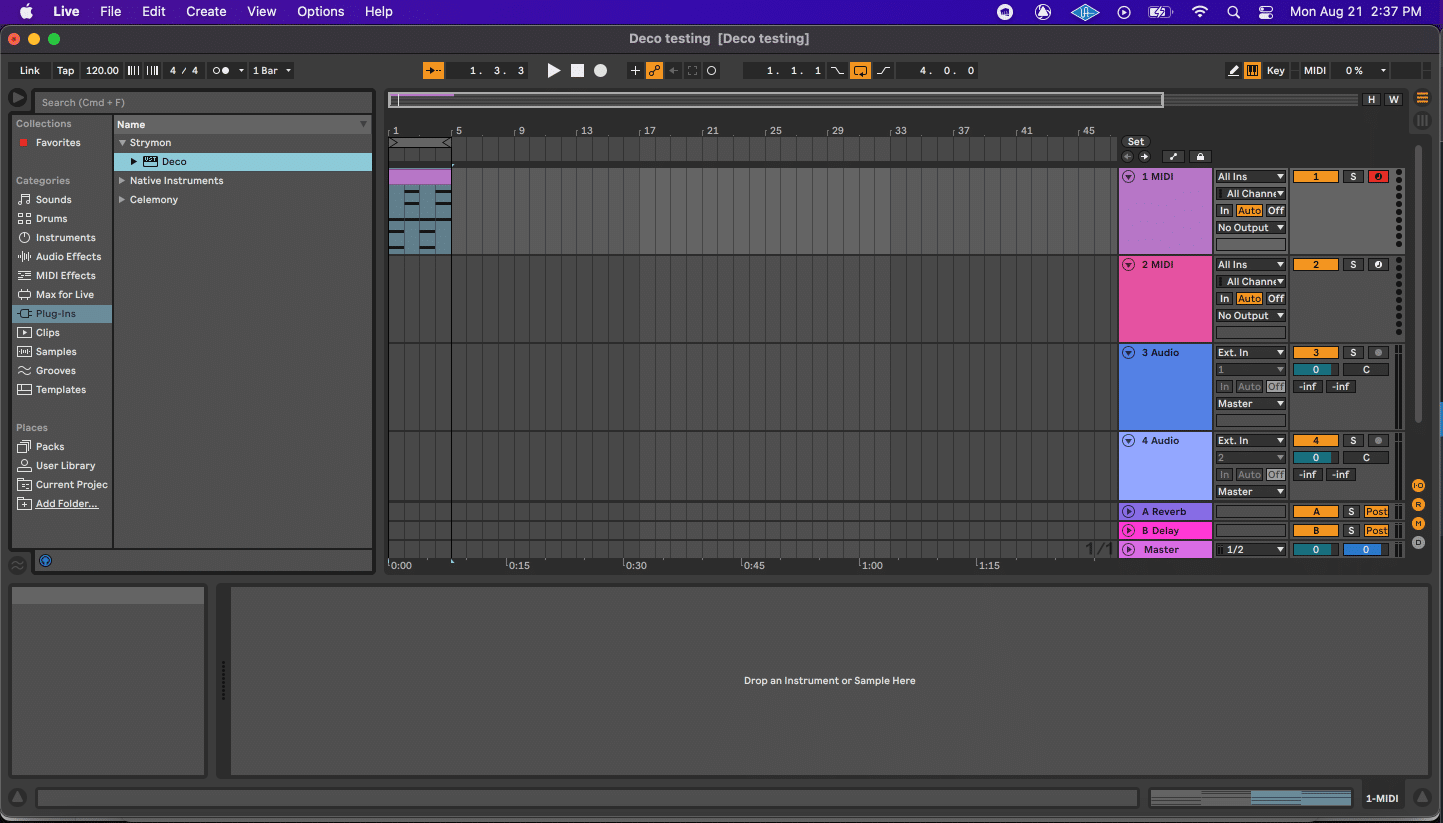Solo the 1 MIDI track
The image size is (1443, 823).
pyautogui.click(x=1352, y=176)
